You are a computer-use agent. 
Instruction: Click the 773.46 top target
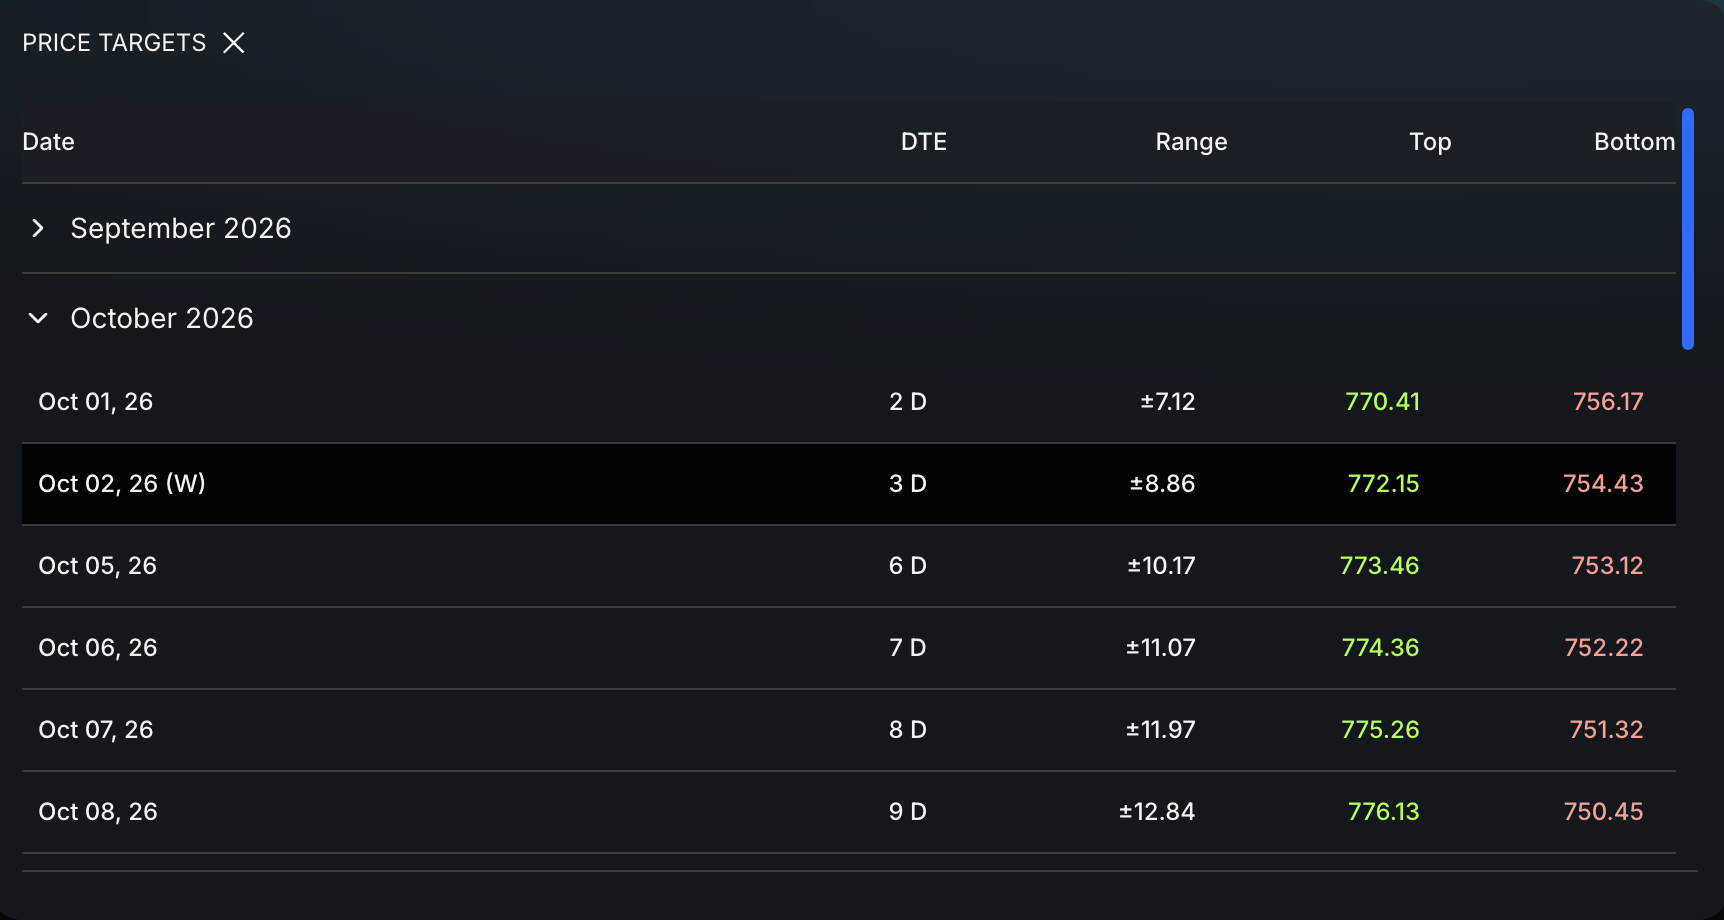click(x=1379, y=566)
